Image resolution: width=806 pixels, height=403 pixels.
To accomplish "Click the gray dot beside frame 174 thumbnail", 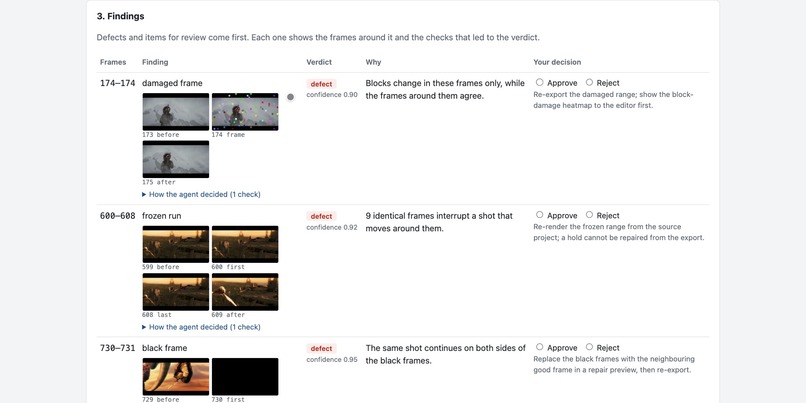I will pos(290,97).
